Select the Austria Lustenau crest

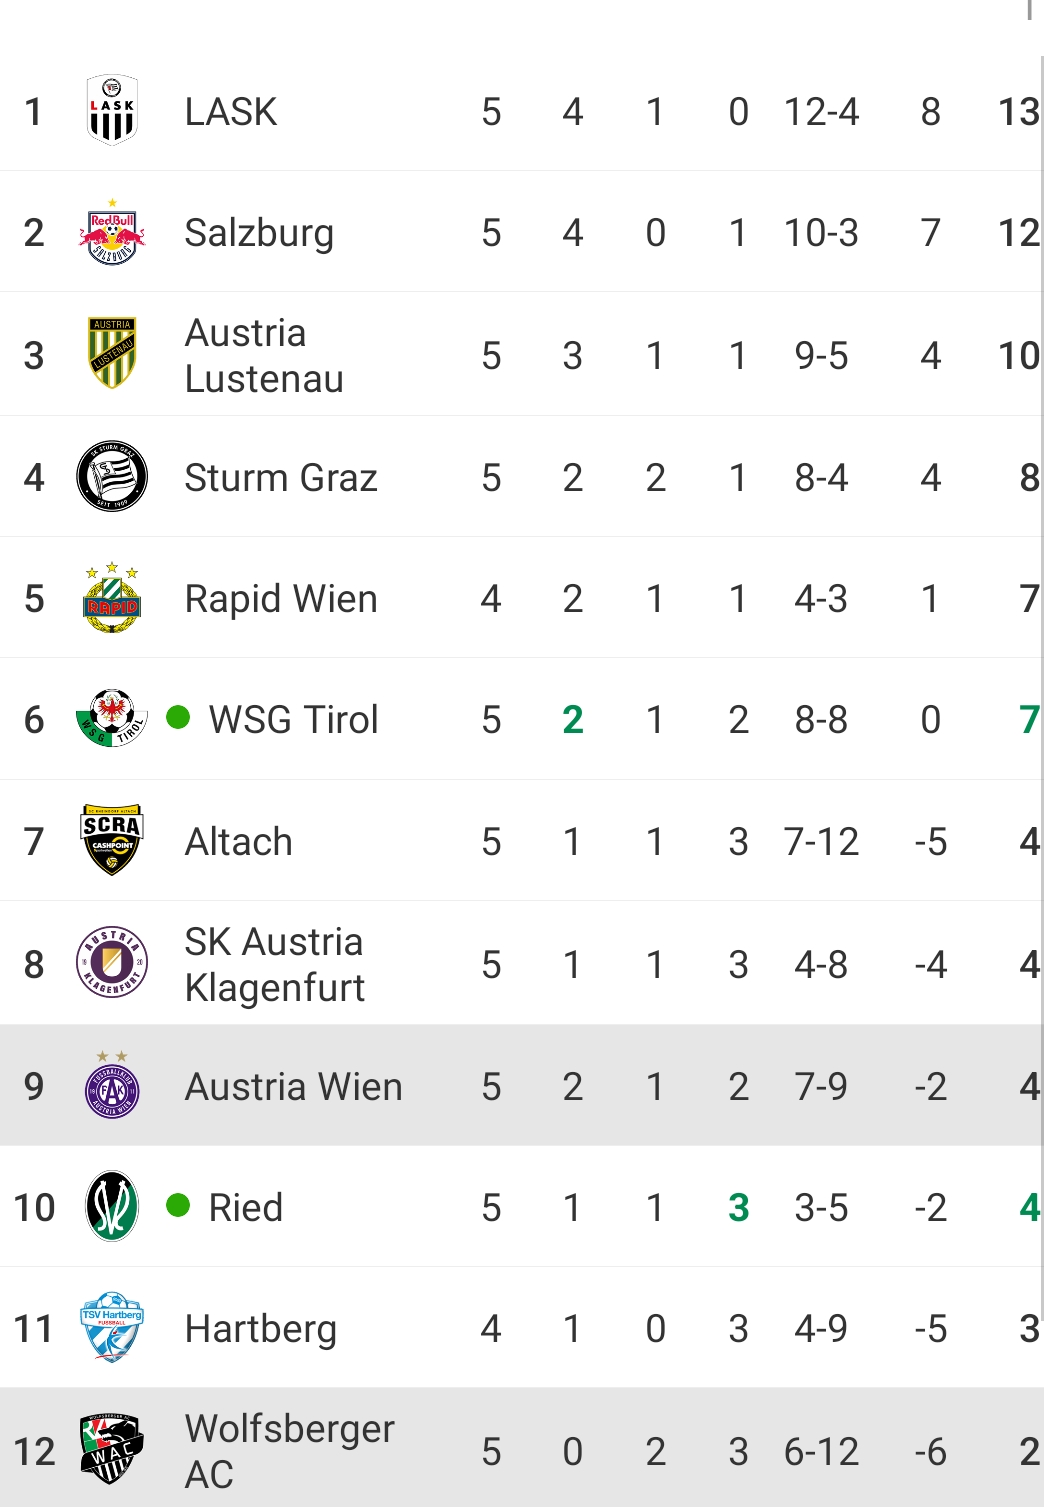point(112,353)
